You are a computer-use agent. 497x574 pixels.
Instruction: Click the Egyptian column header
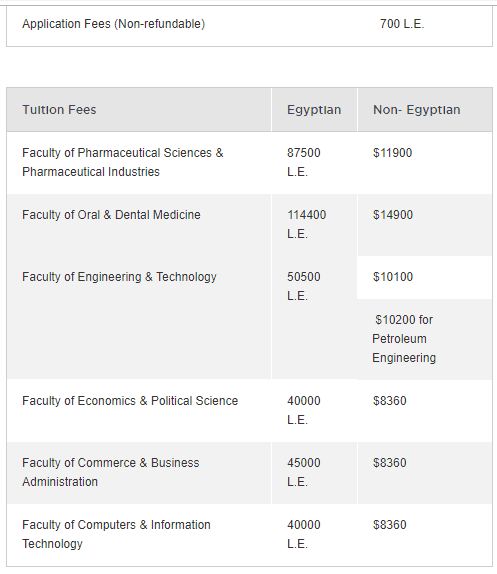[x=314, y=110]
